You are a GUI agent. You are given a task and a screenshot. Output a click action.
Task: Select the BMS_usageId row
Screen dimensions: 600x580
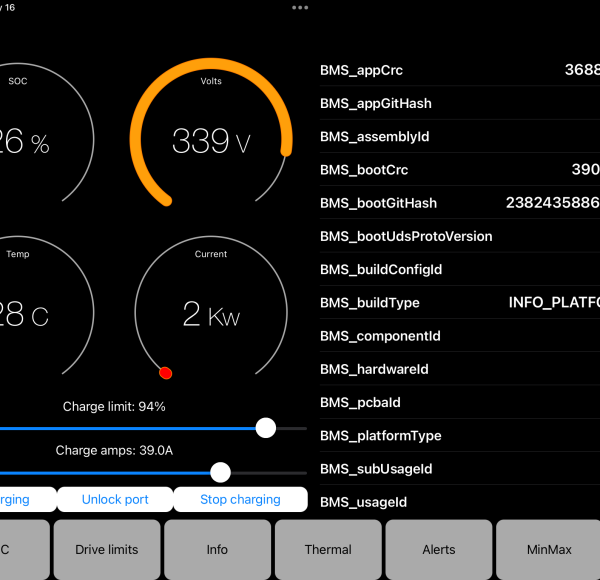460,502
